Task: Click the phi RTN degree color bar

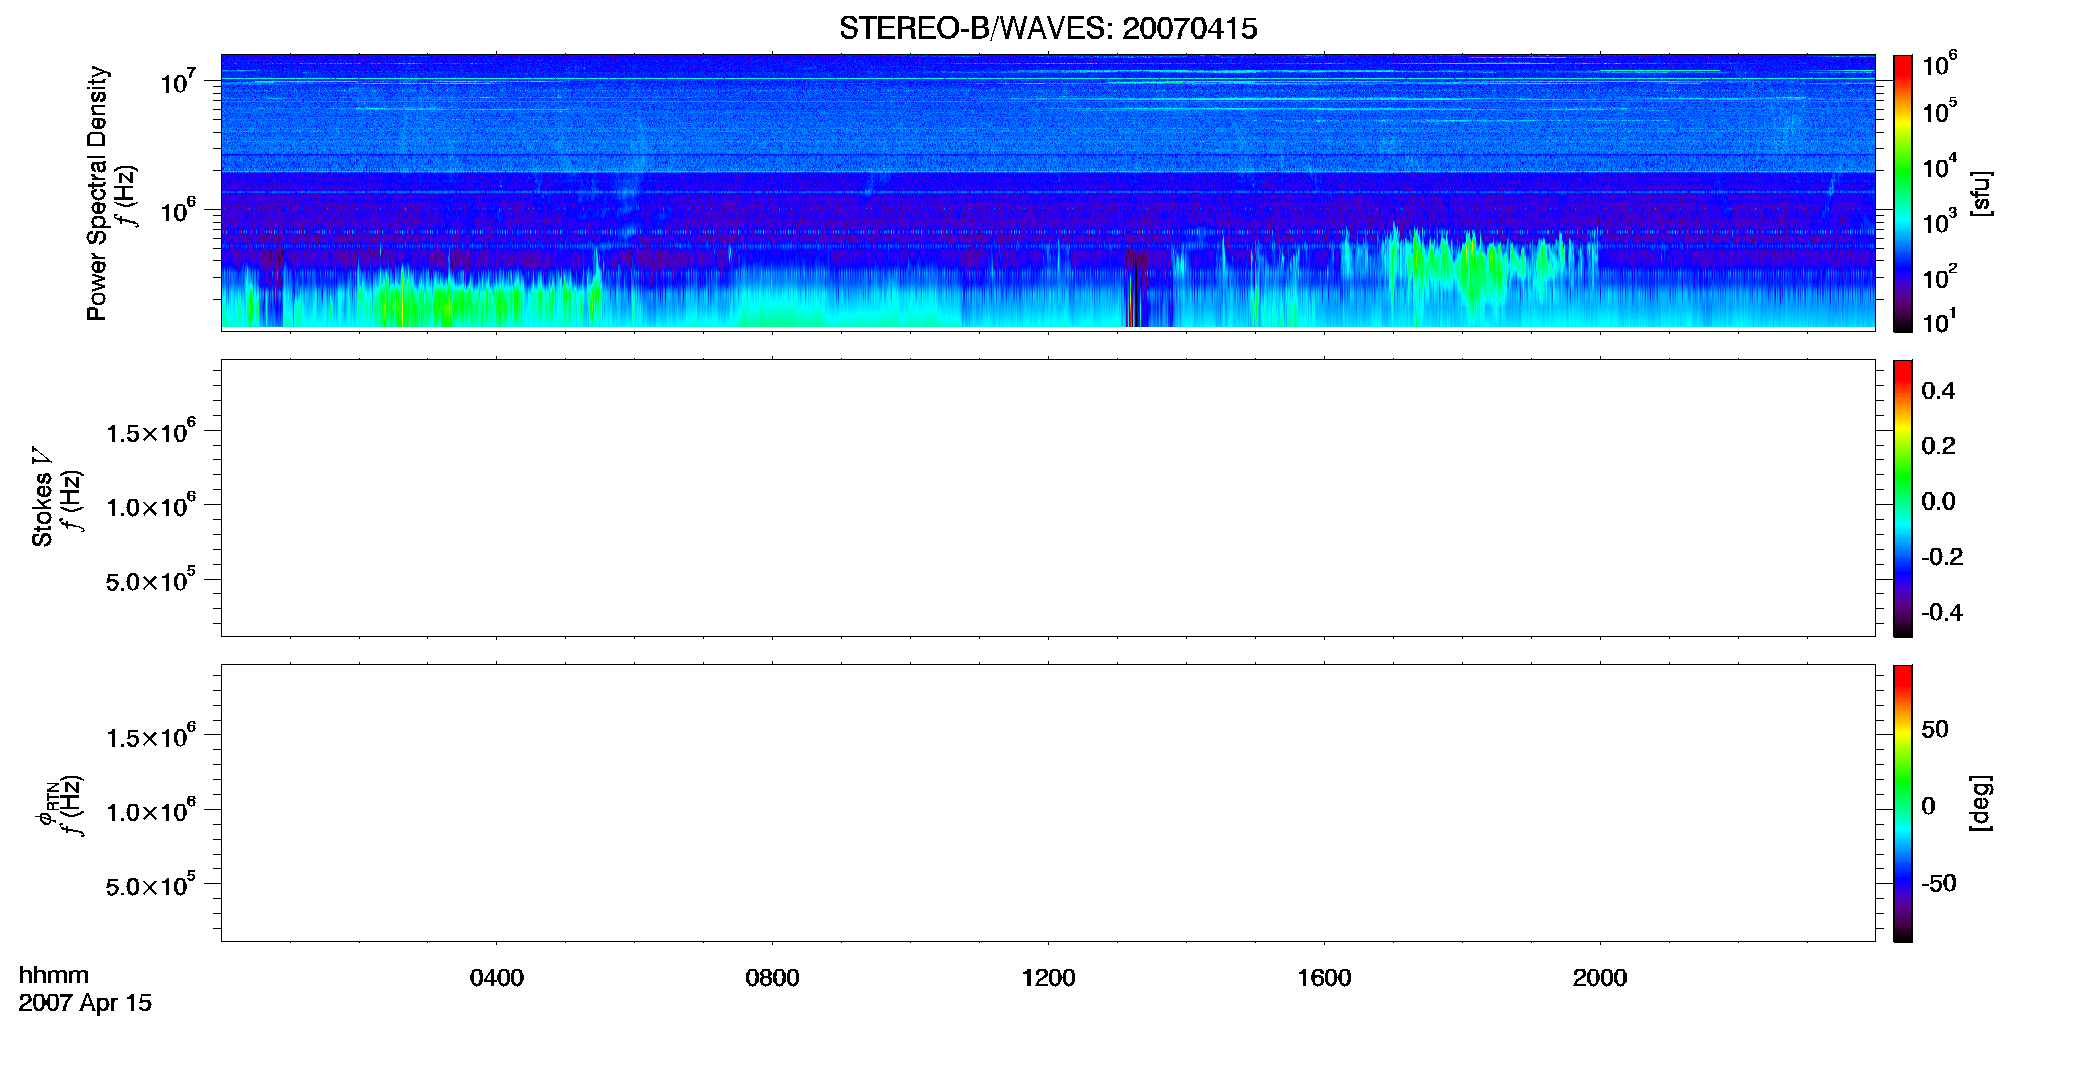Action: pos(1903,803)
